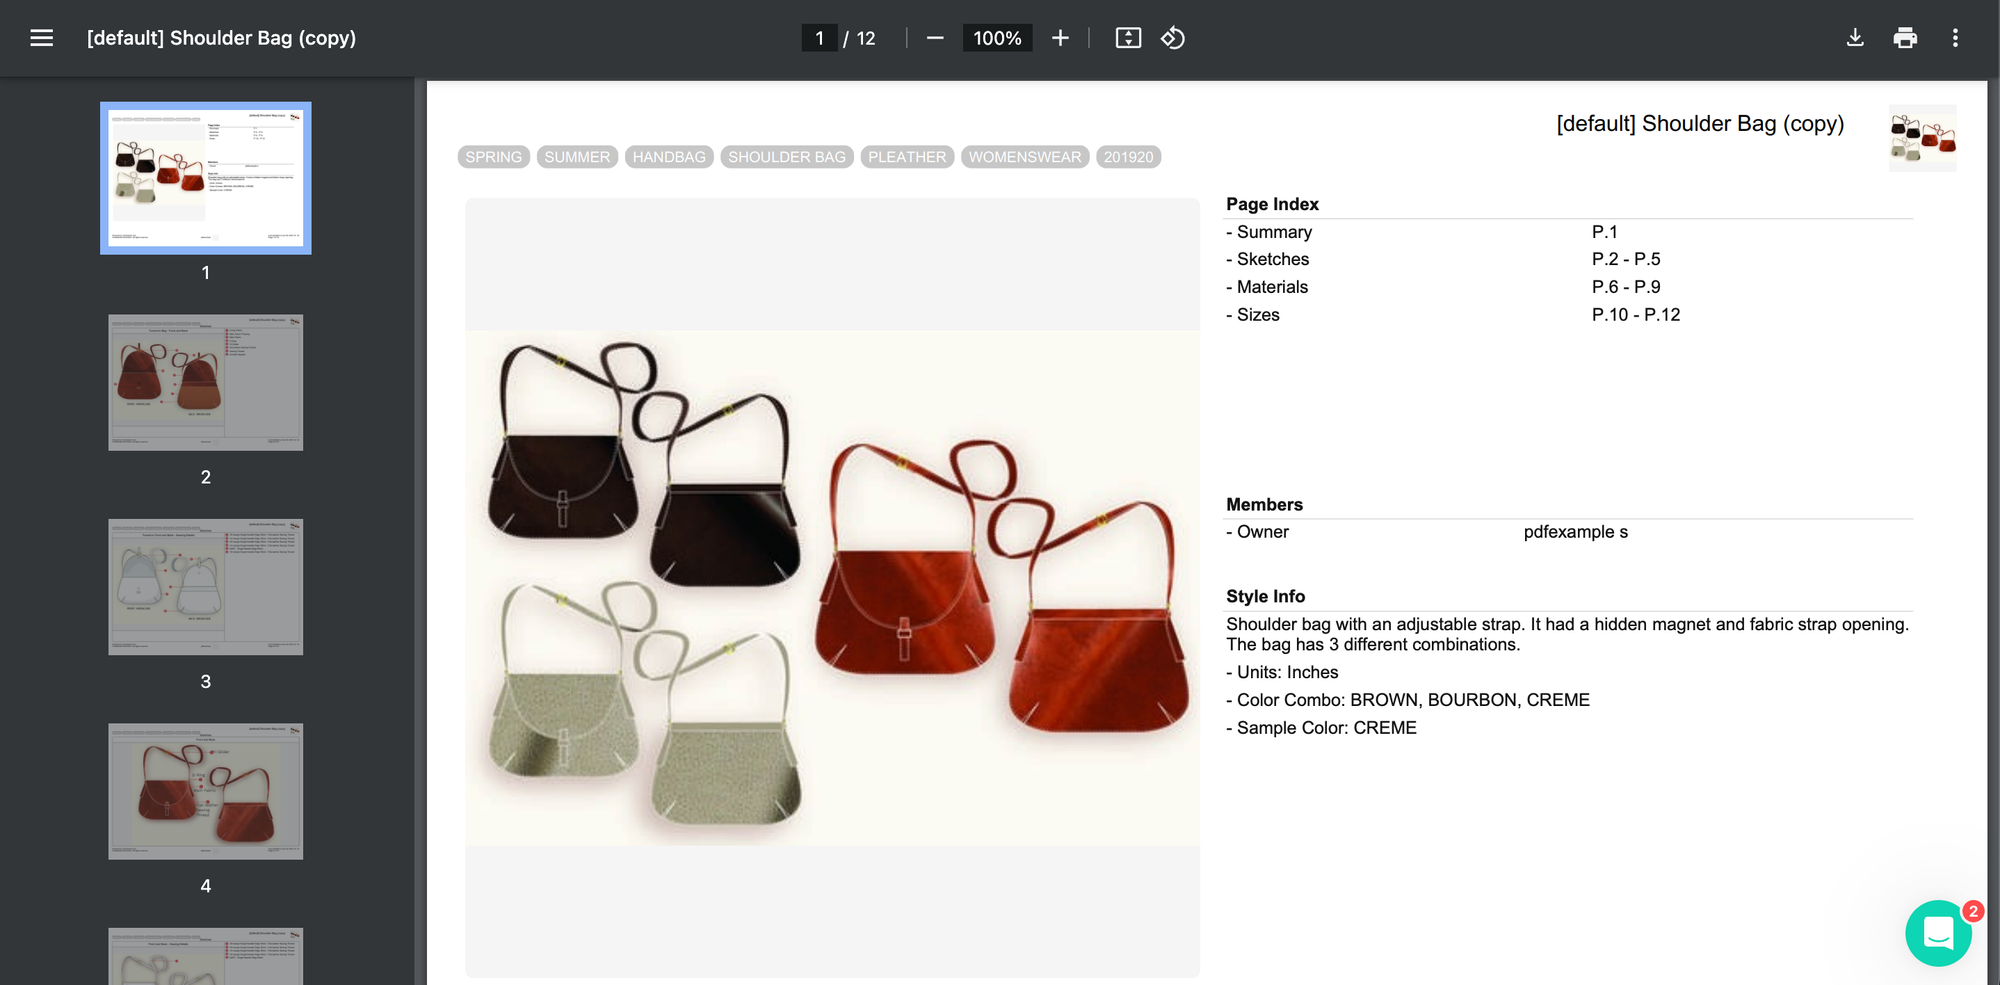Screen dimensions: 2000x985
Task: Select page 2 thumbnail
Action: coord(206,383)
